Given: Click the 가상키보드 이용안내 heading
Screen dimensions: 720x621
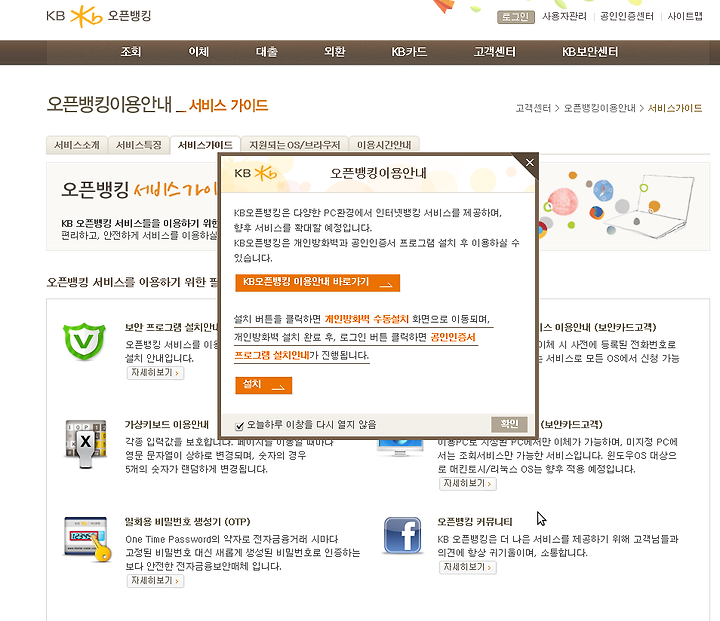Looking at the screenshot, I should [167, 424].
